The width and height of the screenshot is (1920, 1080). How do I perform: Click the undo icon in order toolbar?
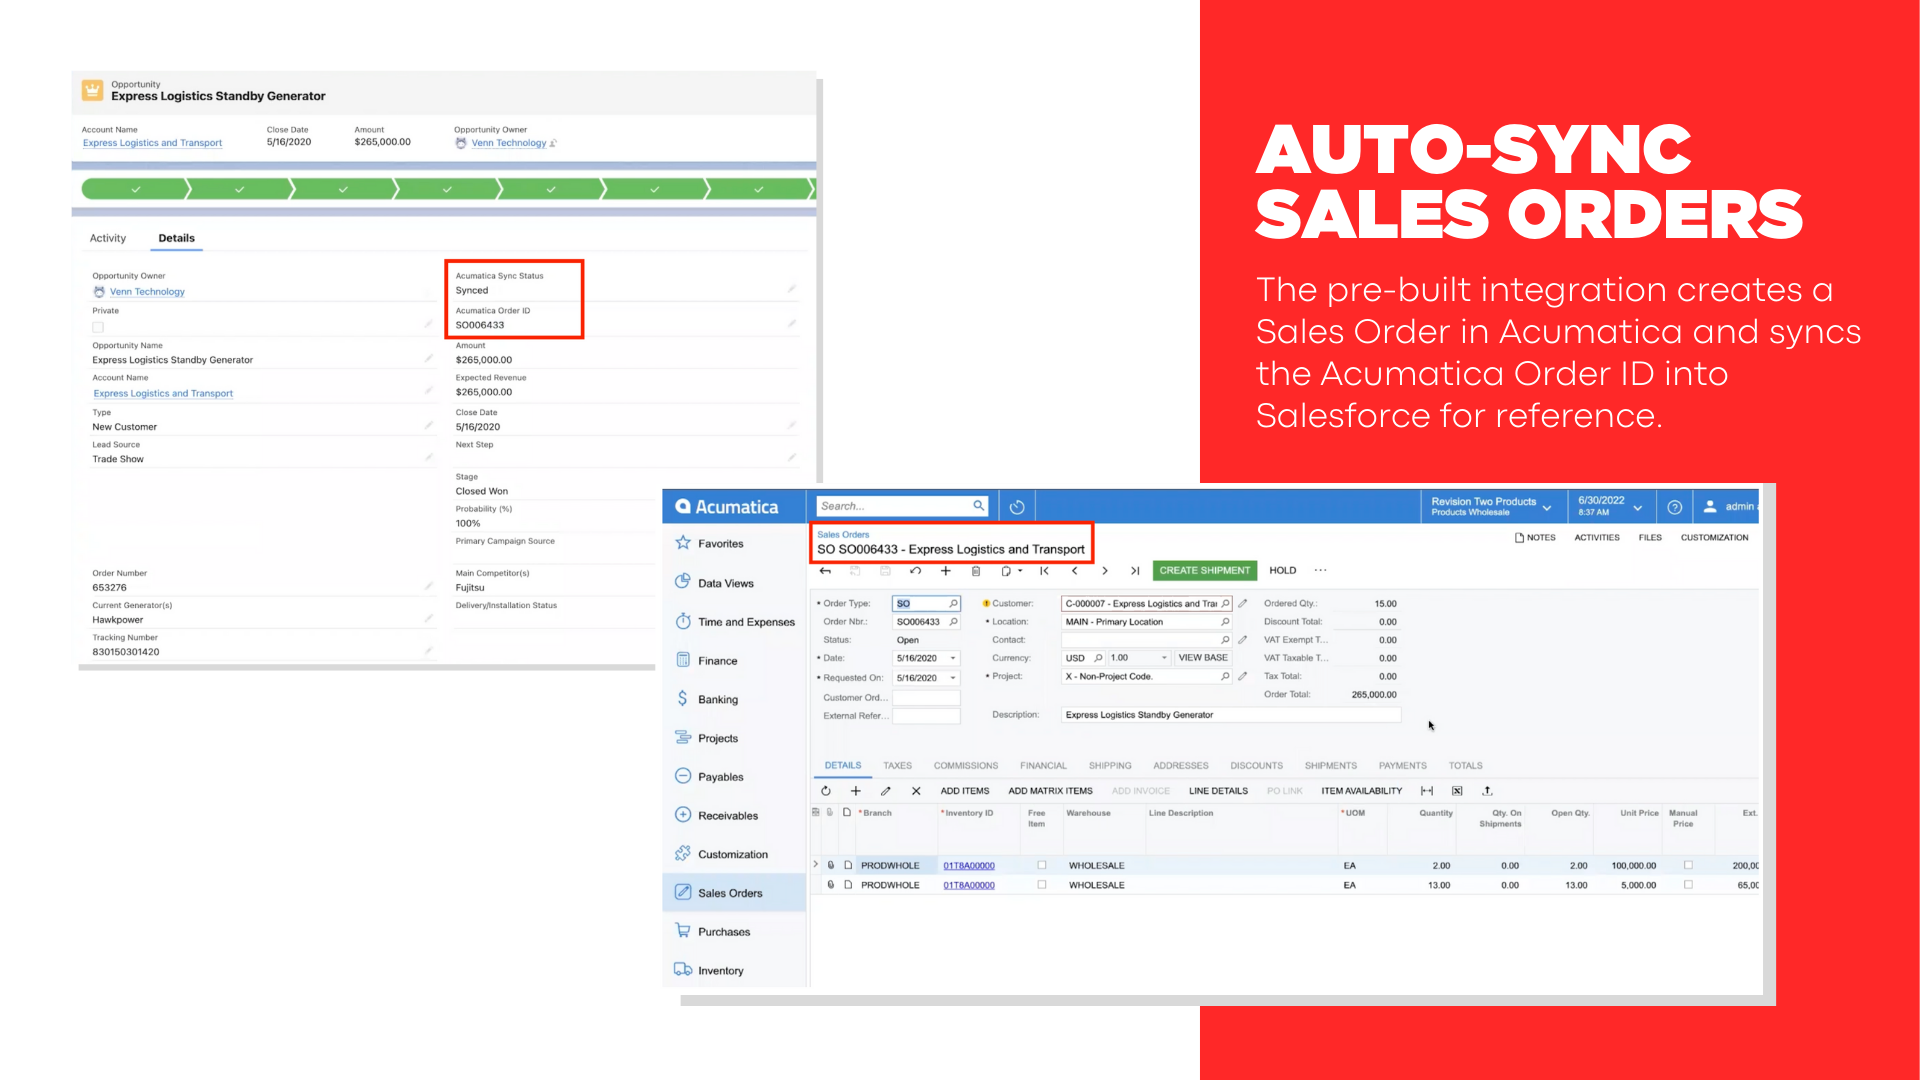pyautogui.click(x=915, y=571)
